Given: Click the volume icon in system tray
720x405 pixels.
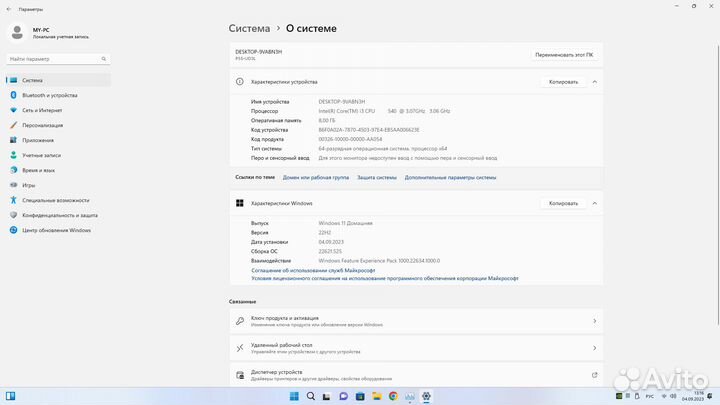Looking at the screenshot, I should 673,396.
